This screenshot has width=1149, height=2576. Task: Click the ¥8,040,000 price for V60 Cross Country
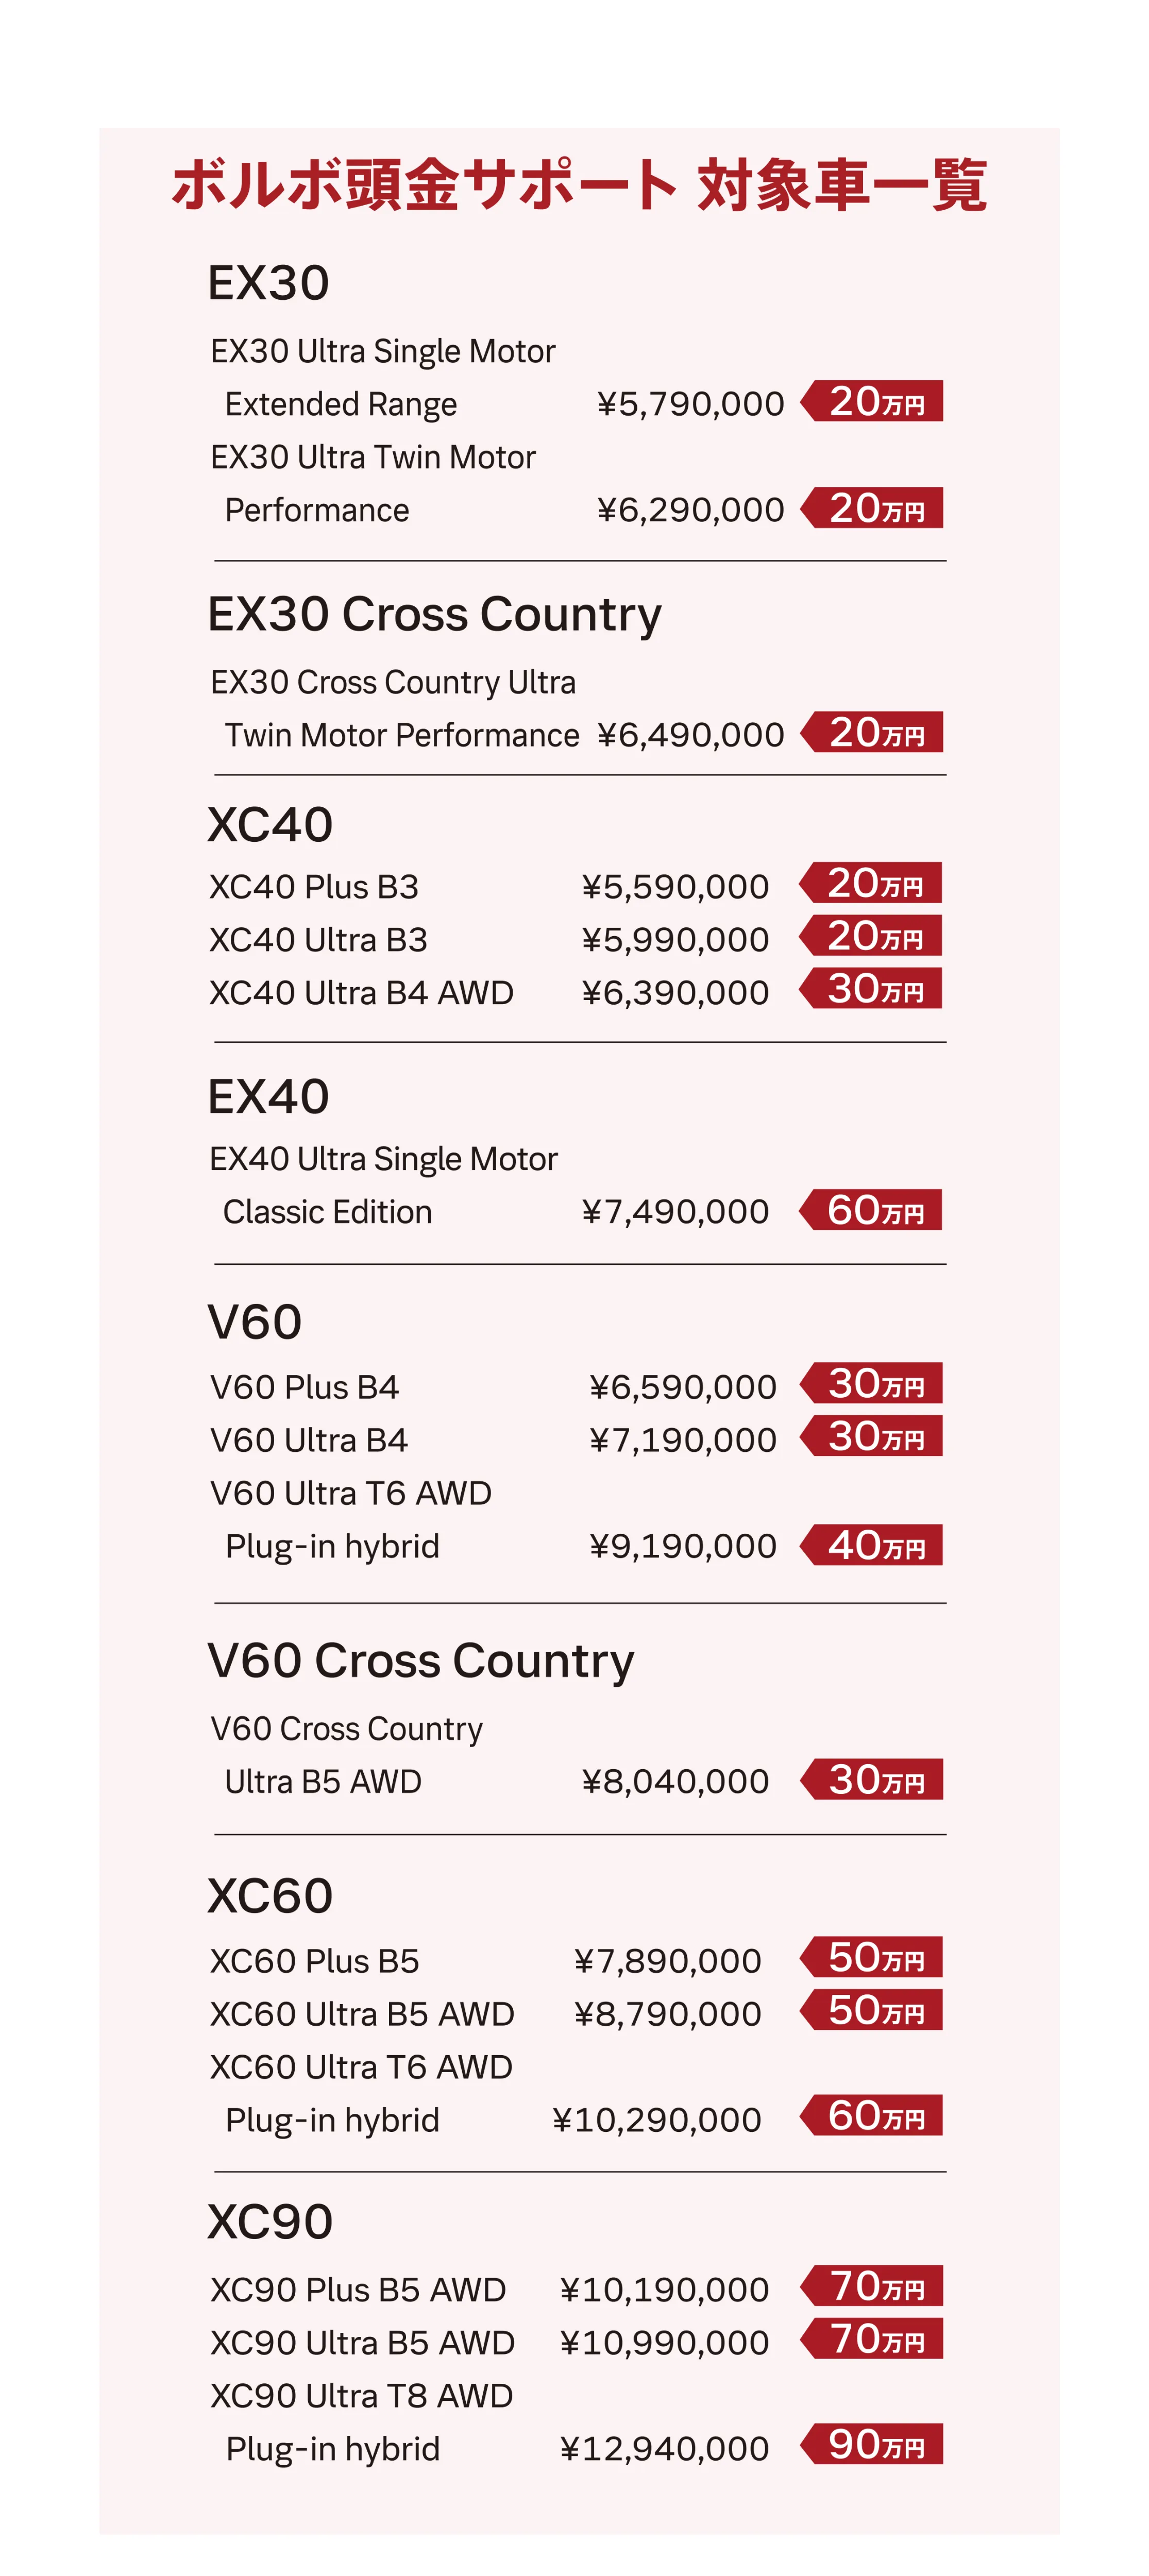click(x=675, y=1782)
